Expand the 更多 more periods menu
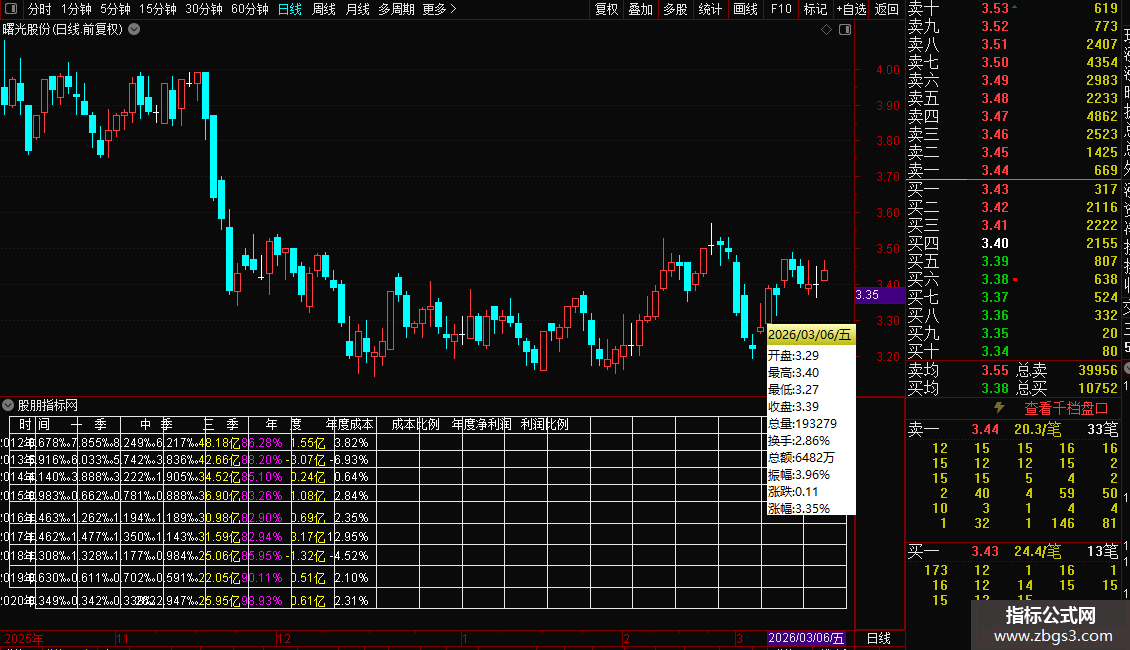The width and height of the screenshot is (1130, 650). (440, 9)
